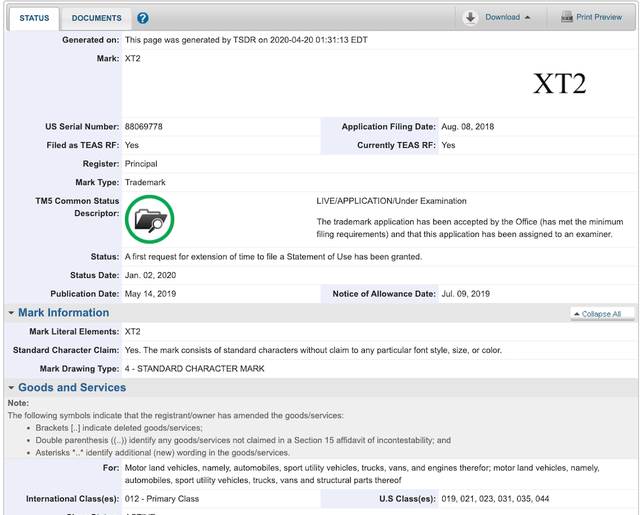Click the TM5 status folder magnifier icon

click(x=149, y=219)
